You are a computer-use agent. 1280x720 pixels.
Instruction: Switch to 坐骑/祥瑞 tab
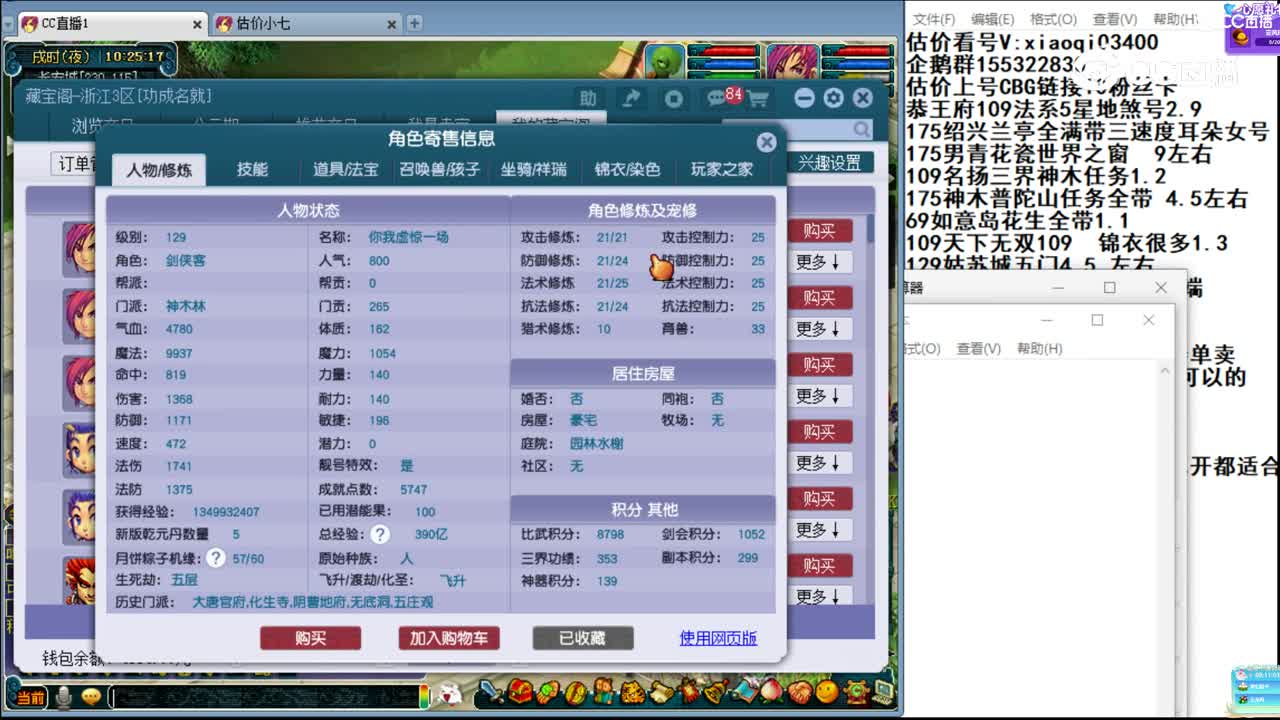[533, 170]
